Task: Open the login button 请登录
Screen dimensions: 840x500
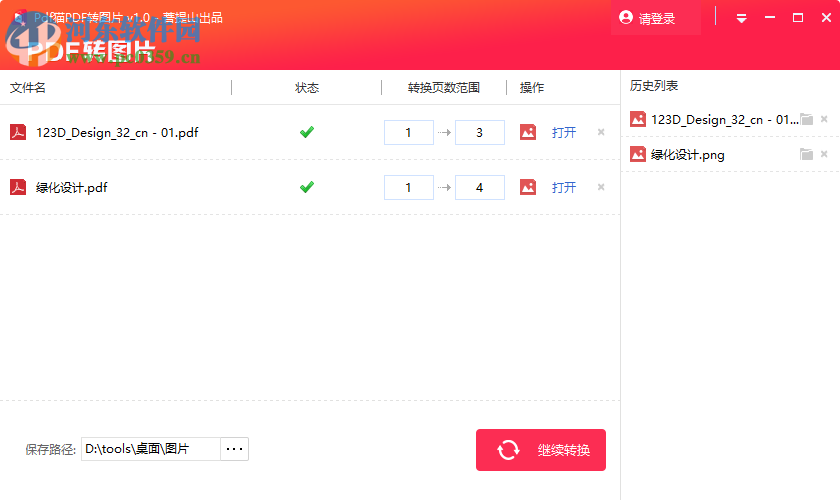Action: [655, 18]
